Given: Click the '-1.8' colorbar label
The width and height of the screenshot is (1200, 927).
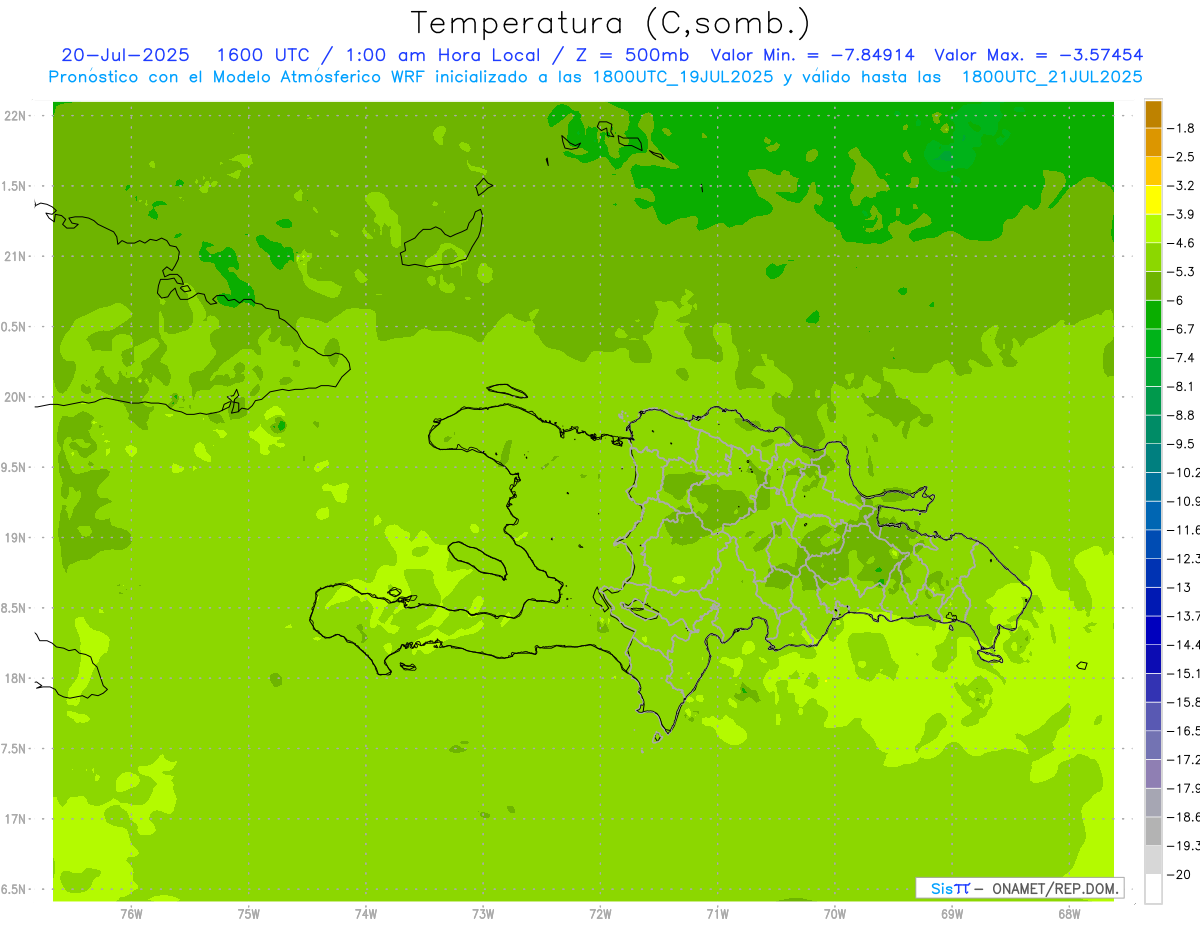Looking at the screenshot, I should [x=1181, y=128].
